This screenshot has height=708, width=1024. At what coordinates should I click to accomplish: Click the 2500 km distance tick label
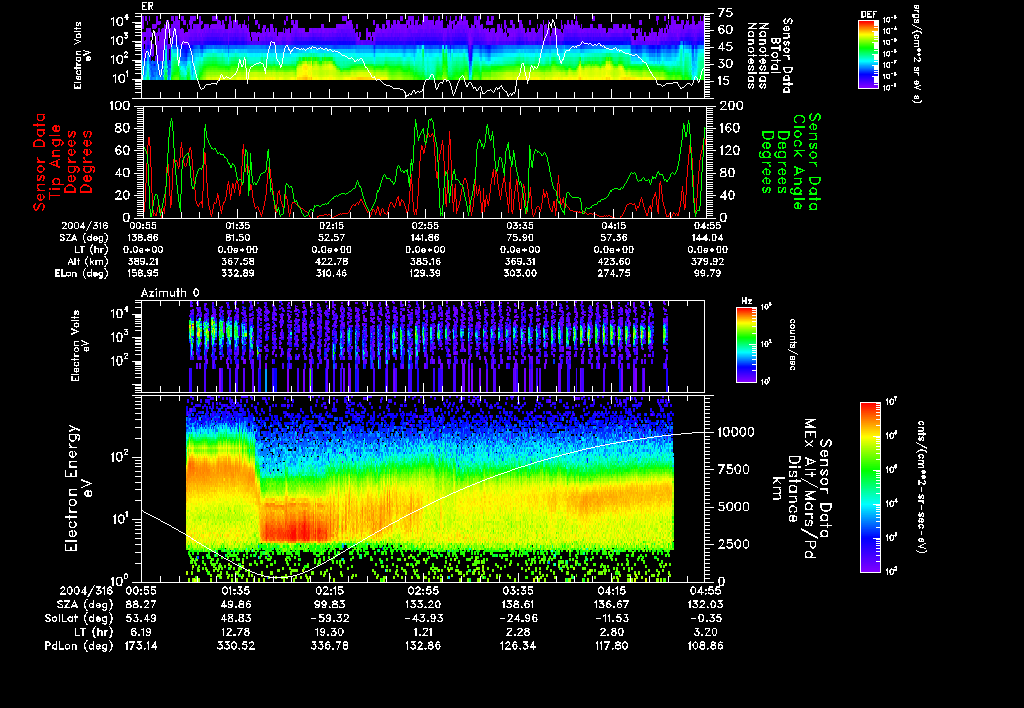pos(733,544)
